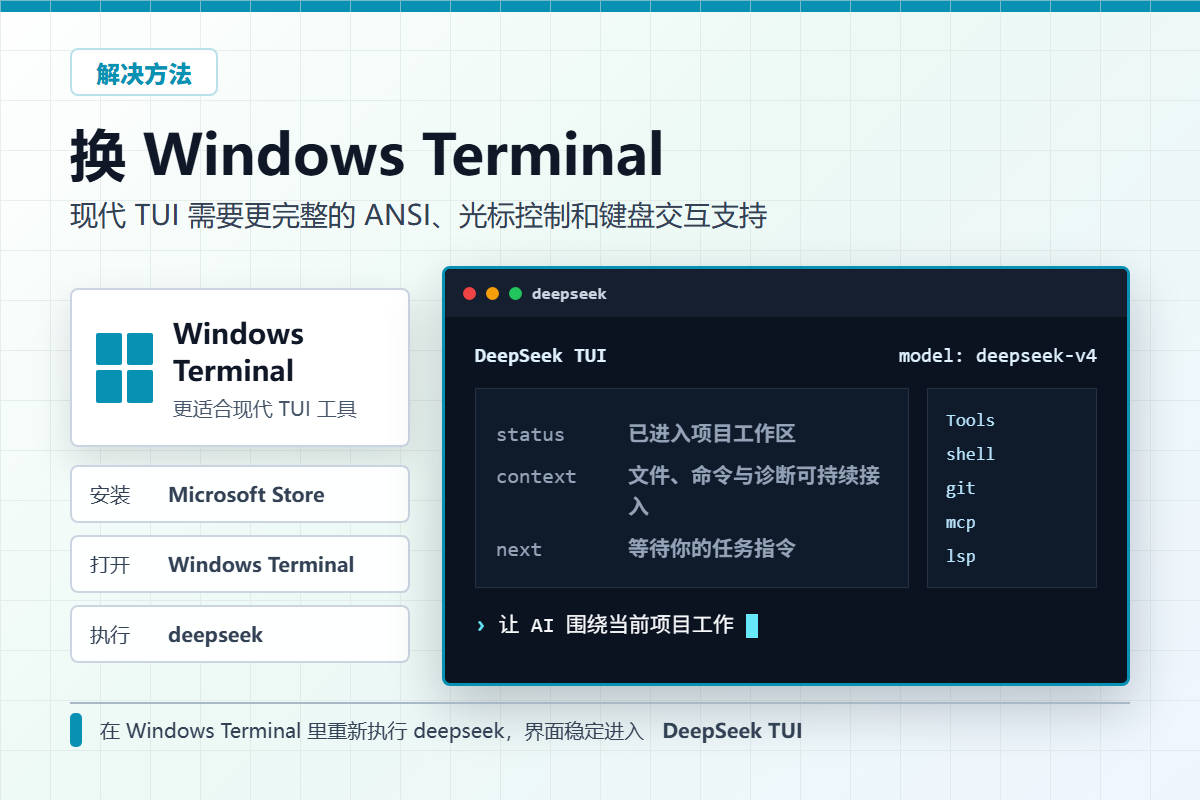The height and width of the screenshot is (800, 1200).
Task: Click the Windows Terminal four-square logo icon
Action: (x=124, y=368)
